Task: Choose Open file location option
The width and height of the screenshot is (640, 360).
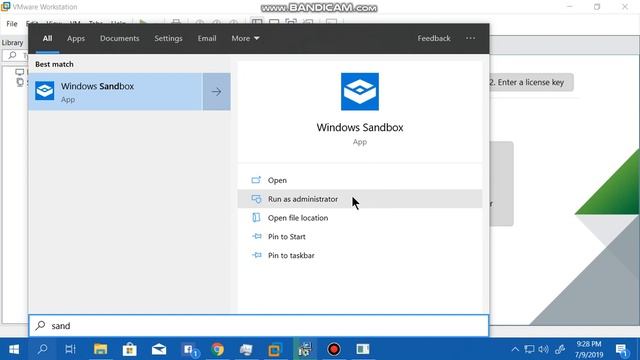Action: (x=298, y=218)
